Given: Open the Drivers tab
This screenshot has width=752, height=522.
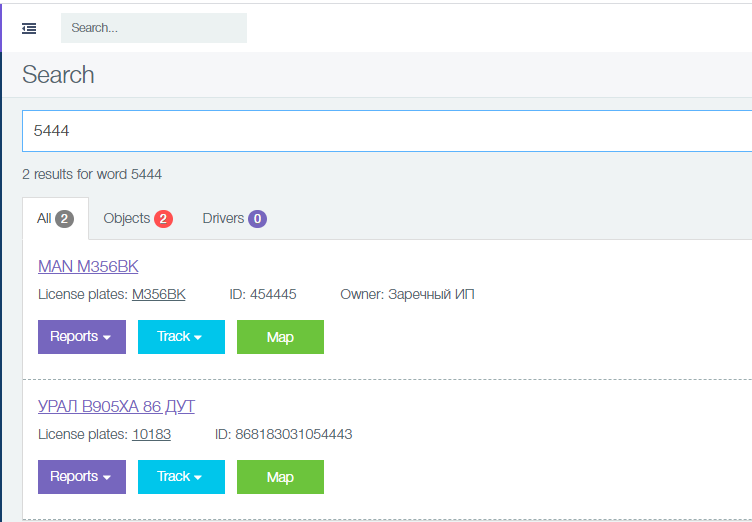Looking at the screenshot, I should coord(223,218).
